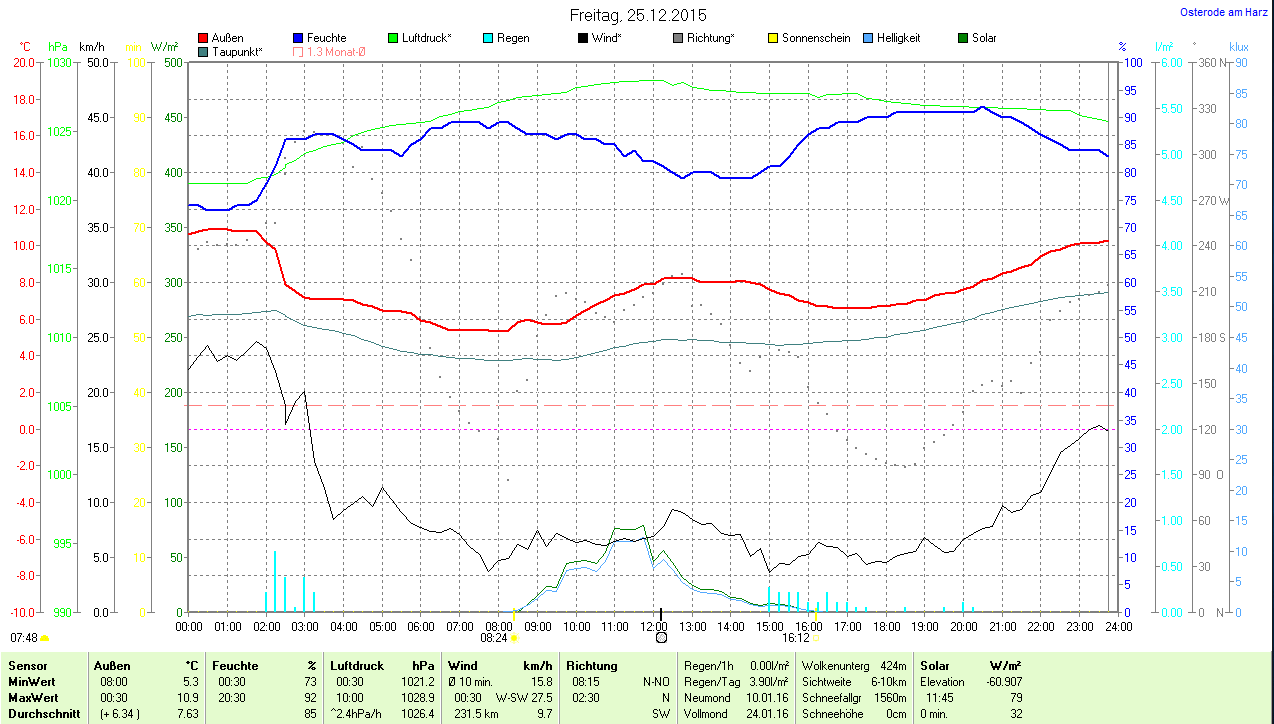Click the gray Richtung legend icon
This screenshot has width=1274, height=724.
click(678, 38)
